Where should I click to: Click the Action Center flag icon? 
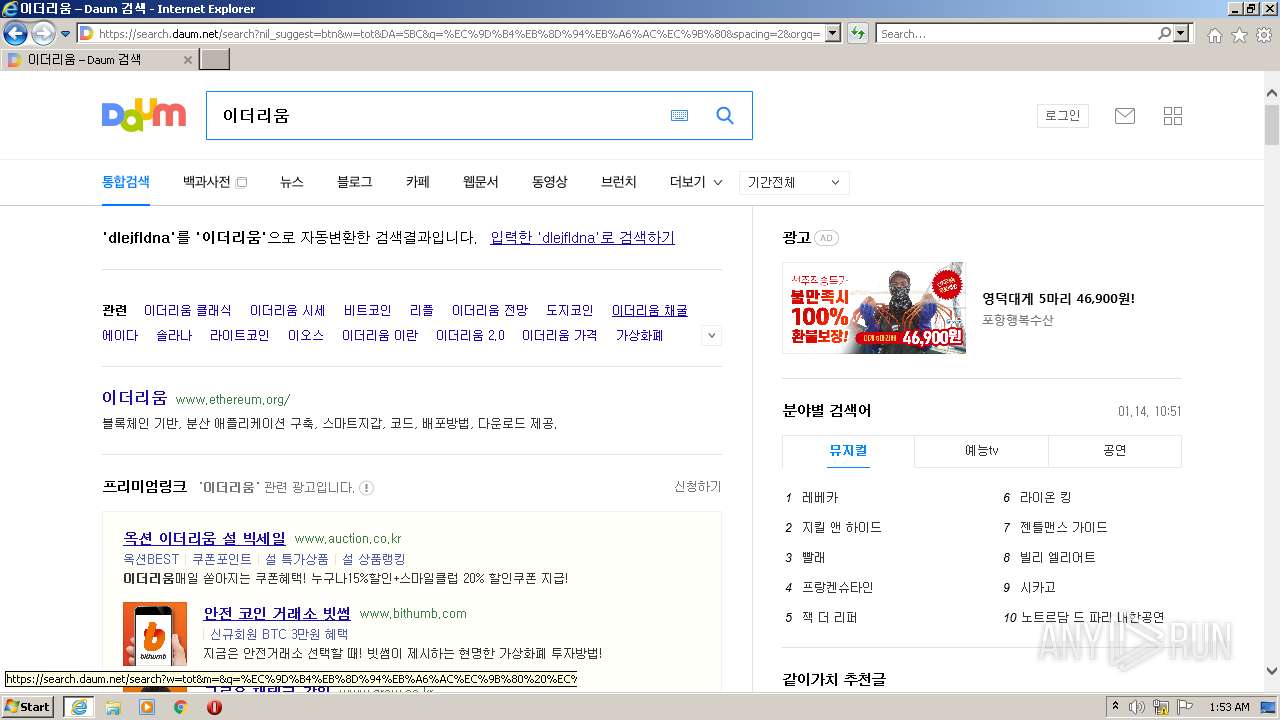tap(1186, 707)
